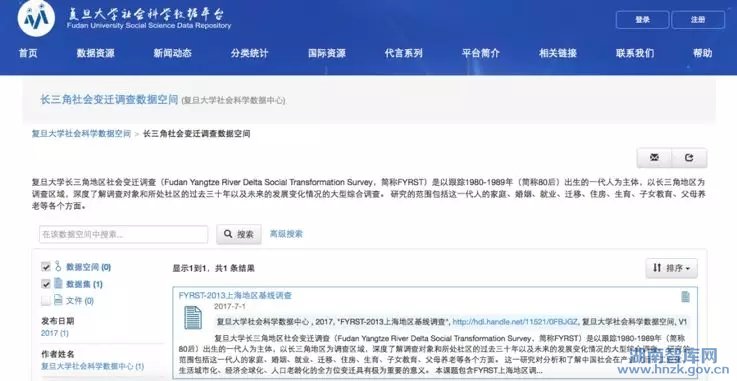Open the 新闻动态 menu item
Image resolution: width=737 pixels, height=381 pixels.
click(x=172, y=53)
